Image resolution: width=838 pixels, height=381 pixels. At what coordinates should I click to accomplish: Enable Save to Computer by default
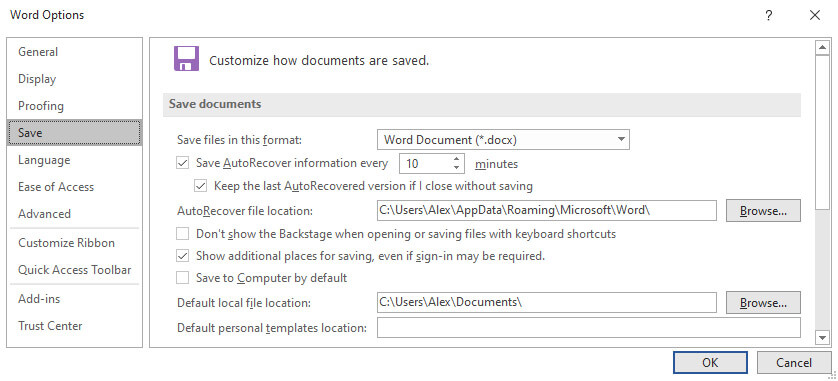tap(183, 278)
